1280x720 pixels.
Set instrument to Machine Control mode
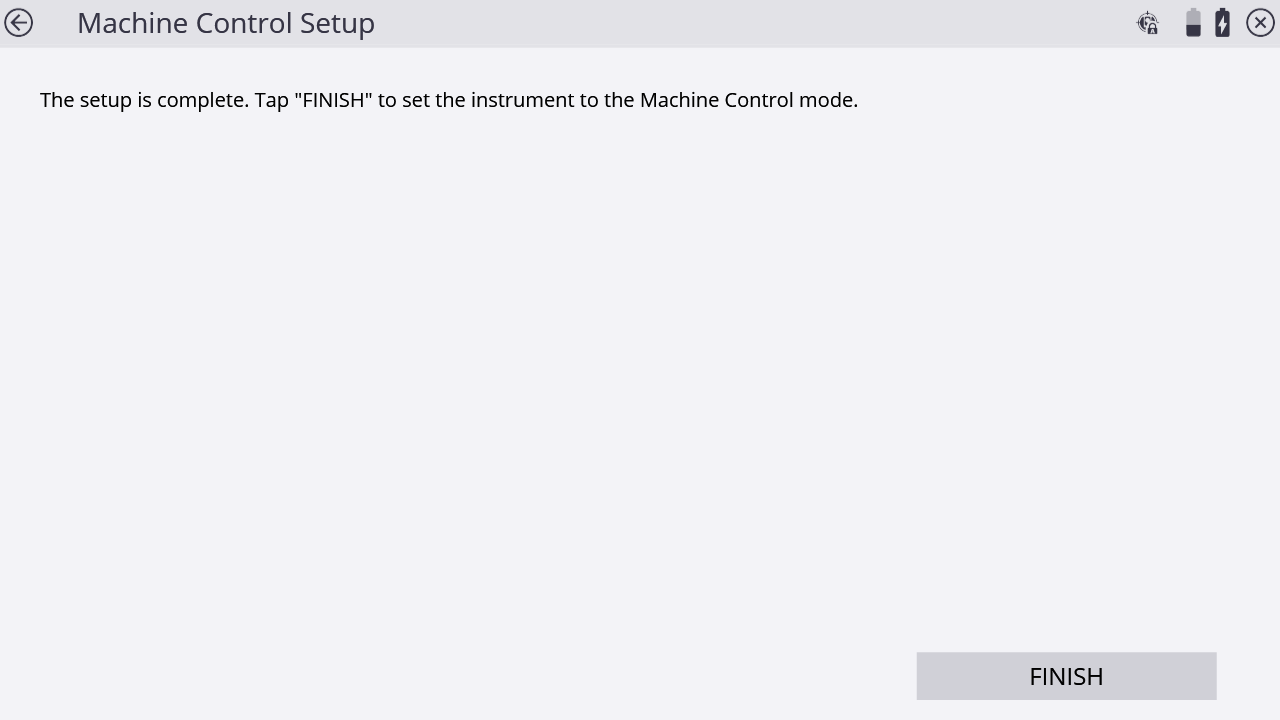point(1066,676)
